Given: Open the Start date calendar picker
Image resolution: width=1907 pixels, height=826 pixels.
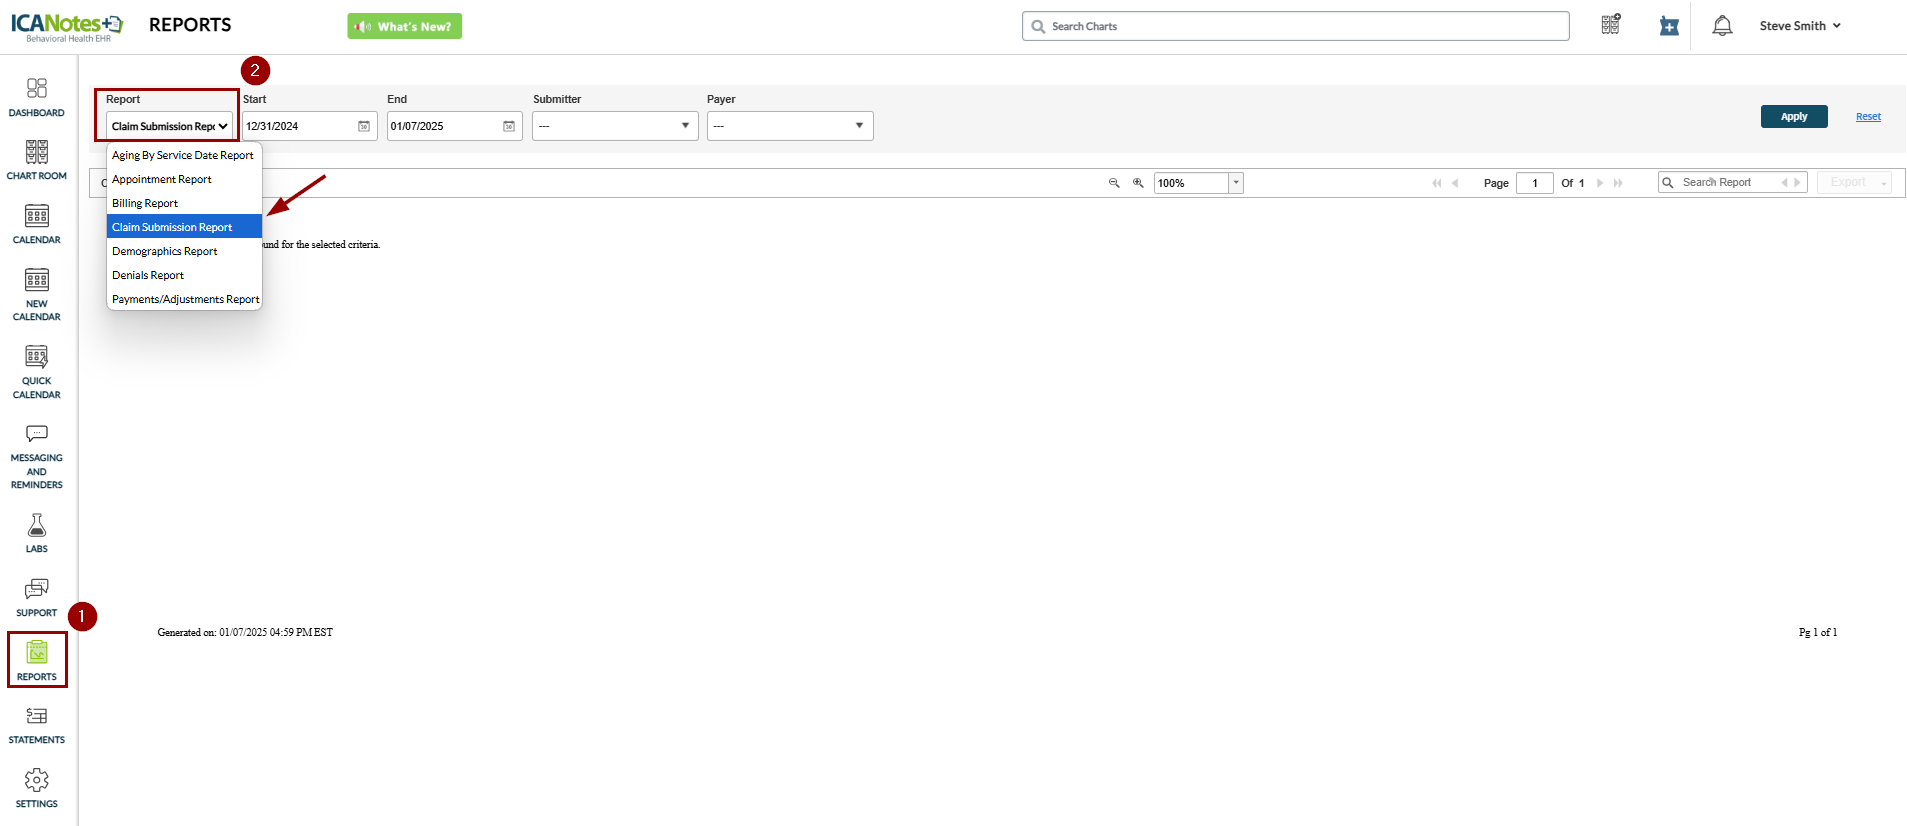Looking at the screenshot, I should tap(364, 126).
